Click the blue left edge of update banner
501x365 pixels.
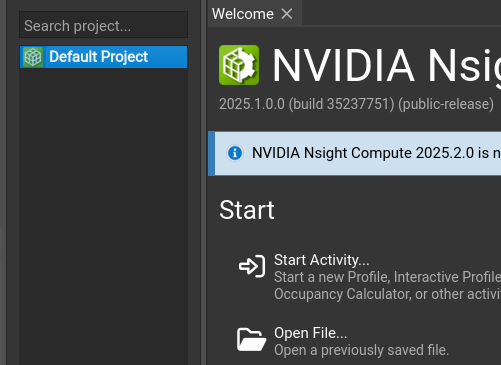click(x=211, y=153)
